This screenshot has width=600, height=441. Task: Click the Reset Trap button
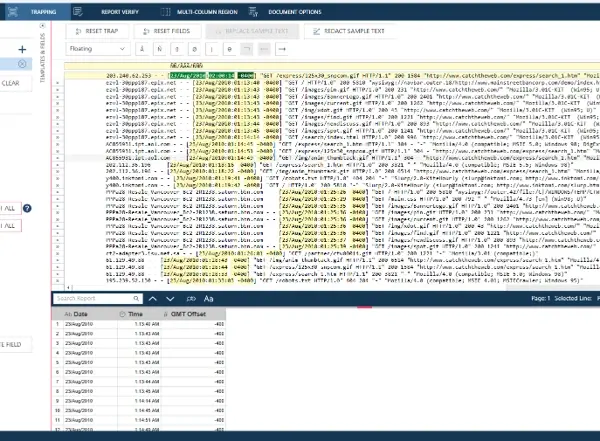(x=97, y=31)
